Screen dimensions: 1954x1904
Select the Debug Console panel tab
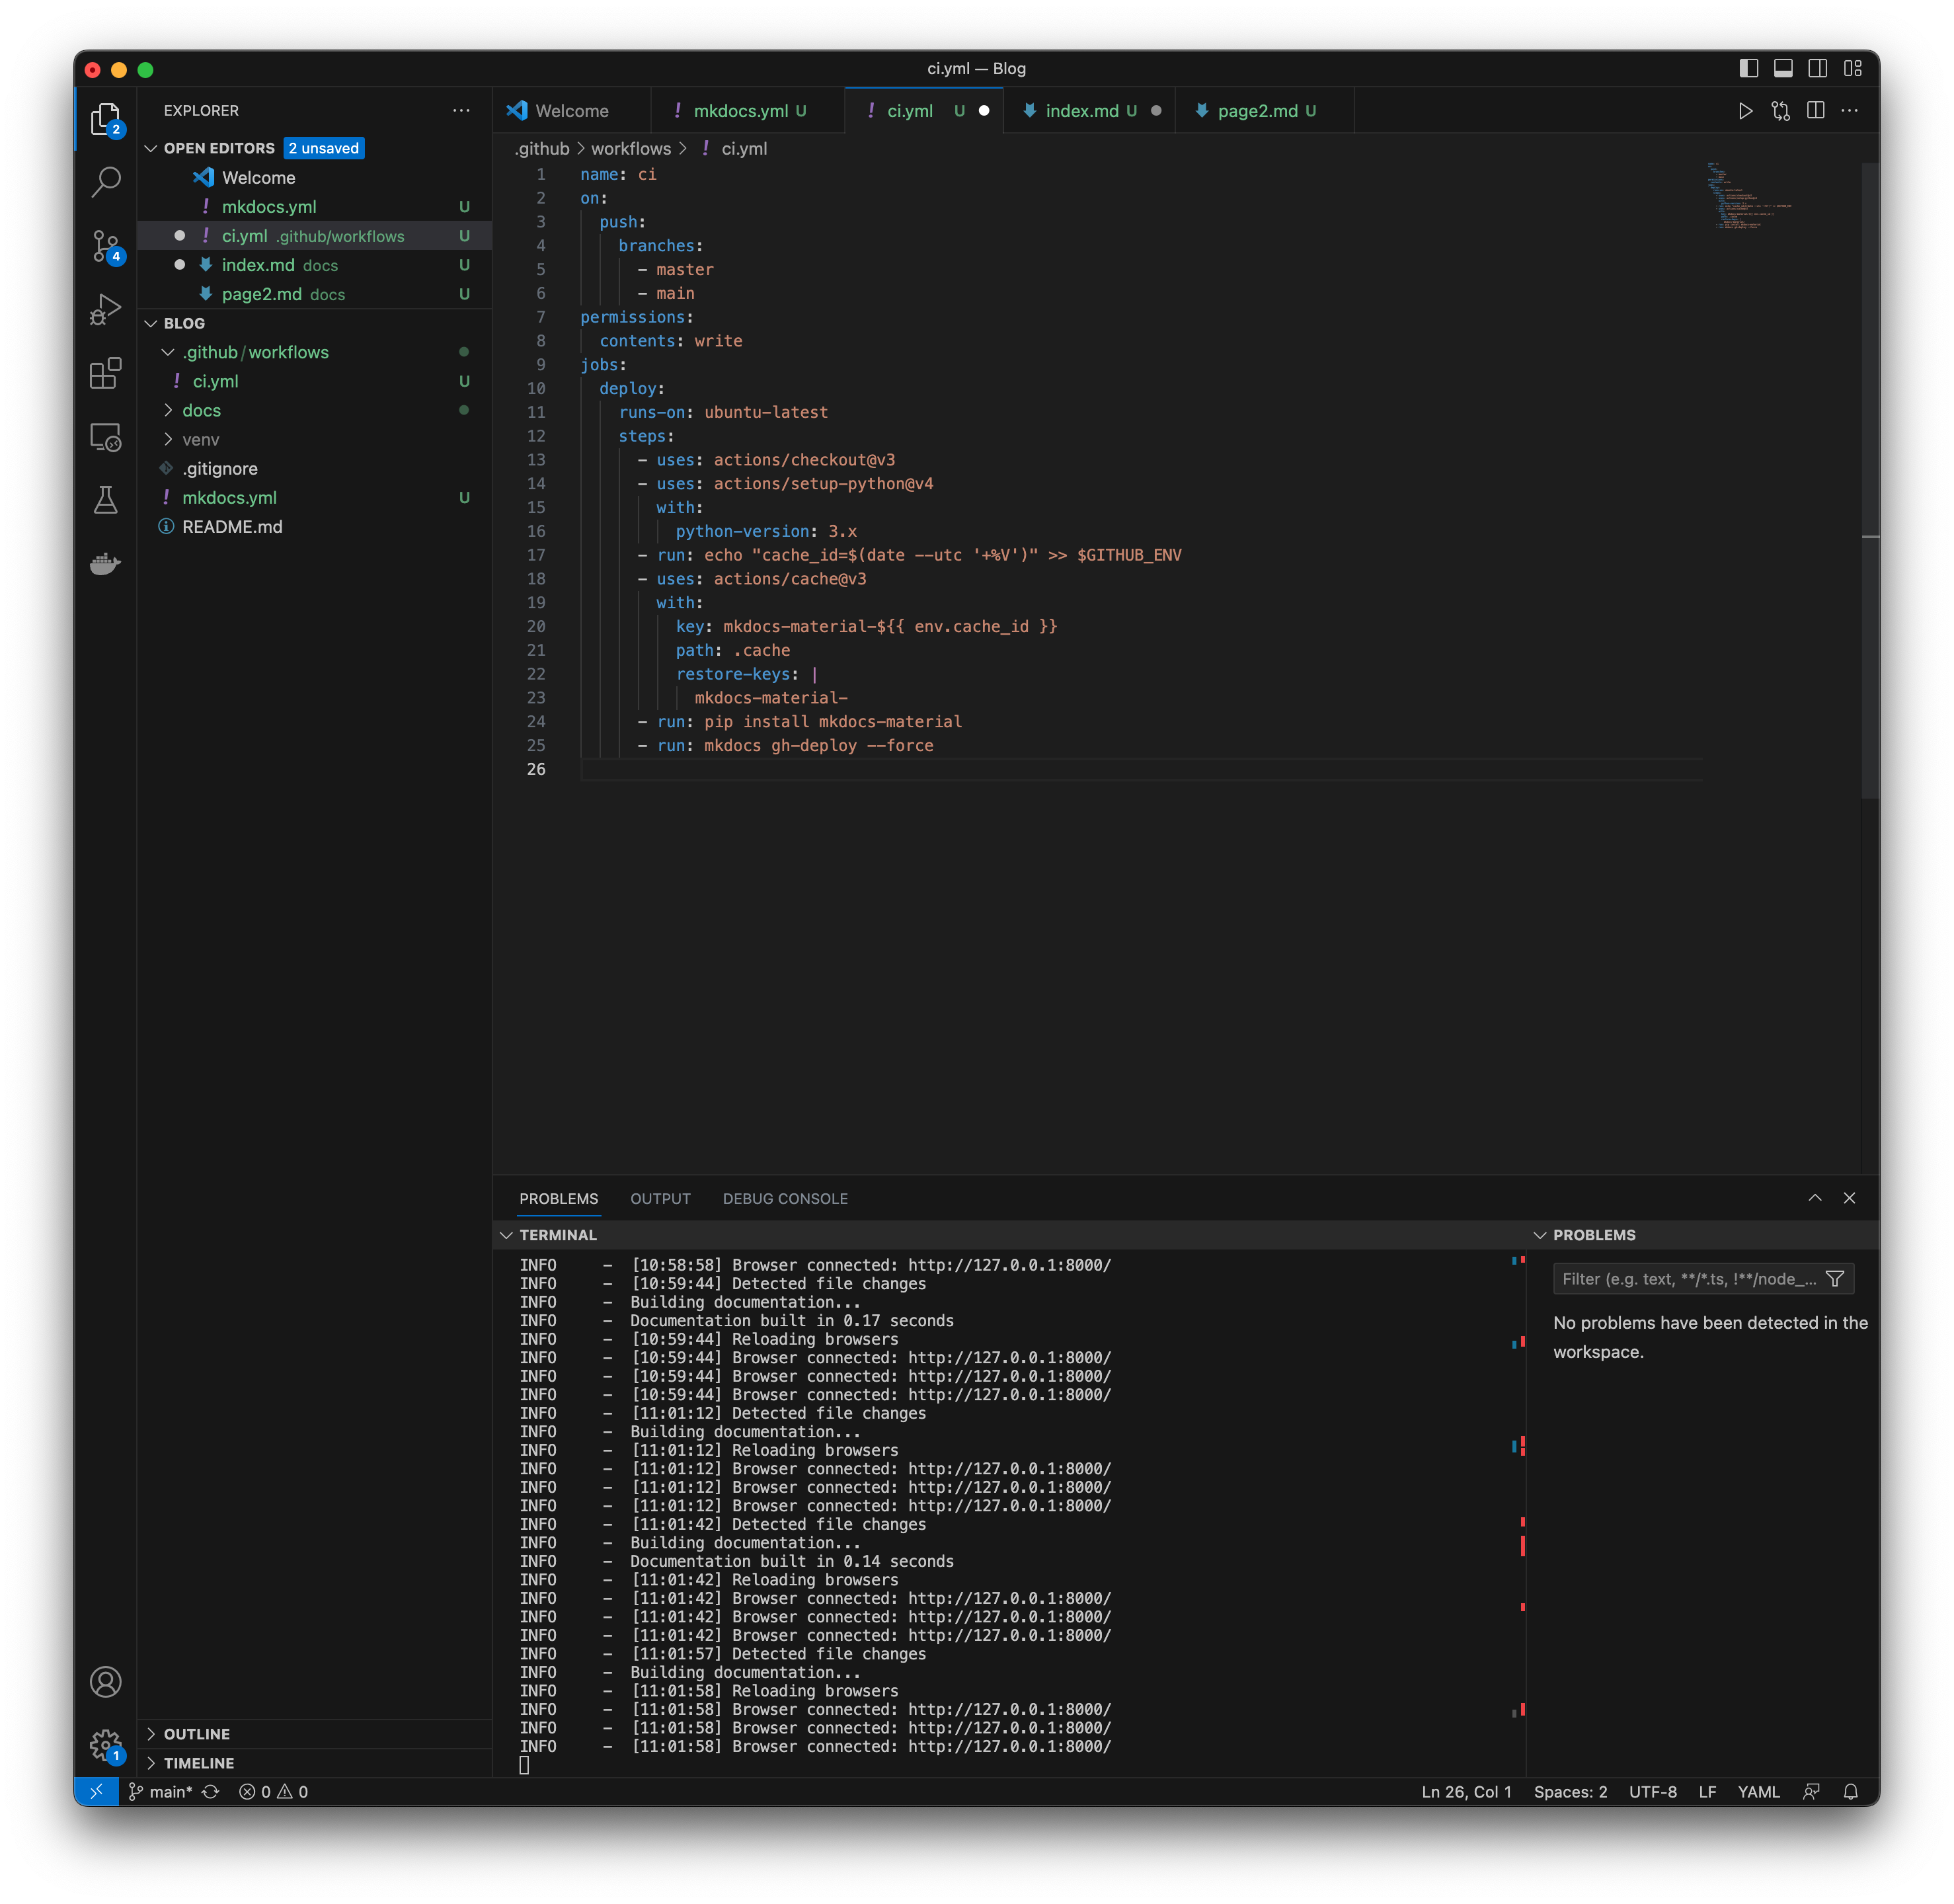(785, 1198)
